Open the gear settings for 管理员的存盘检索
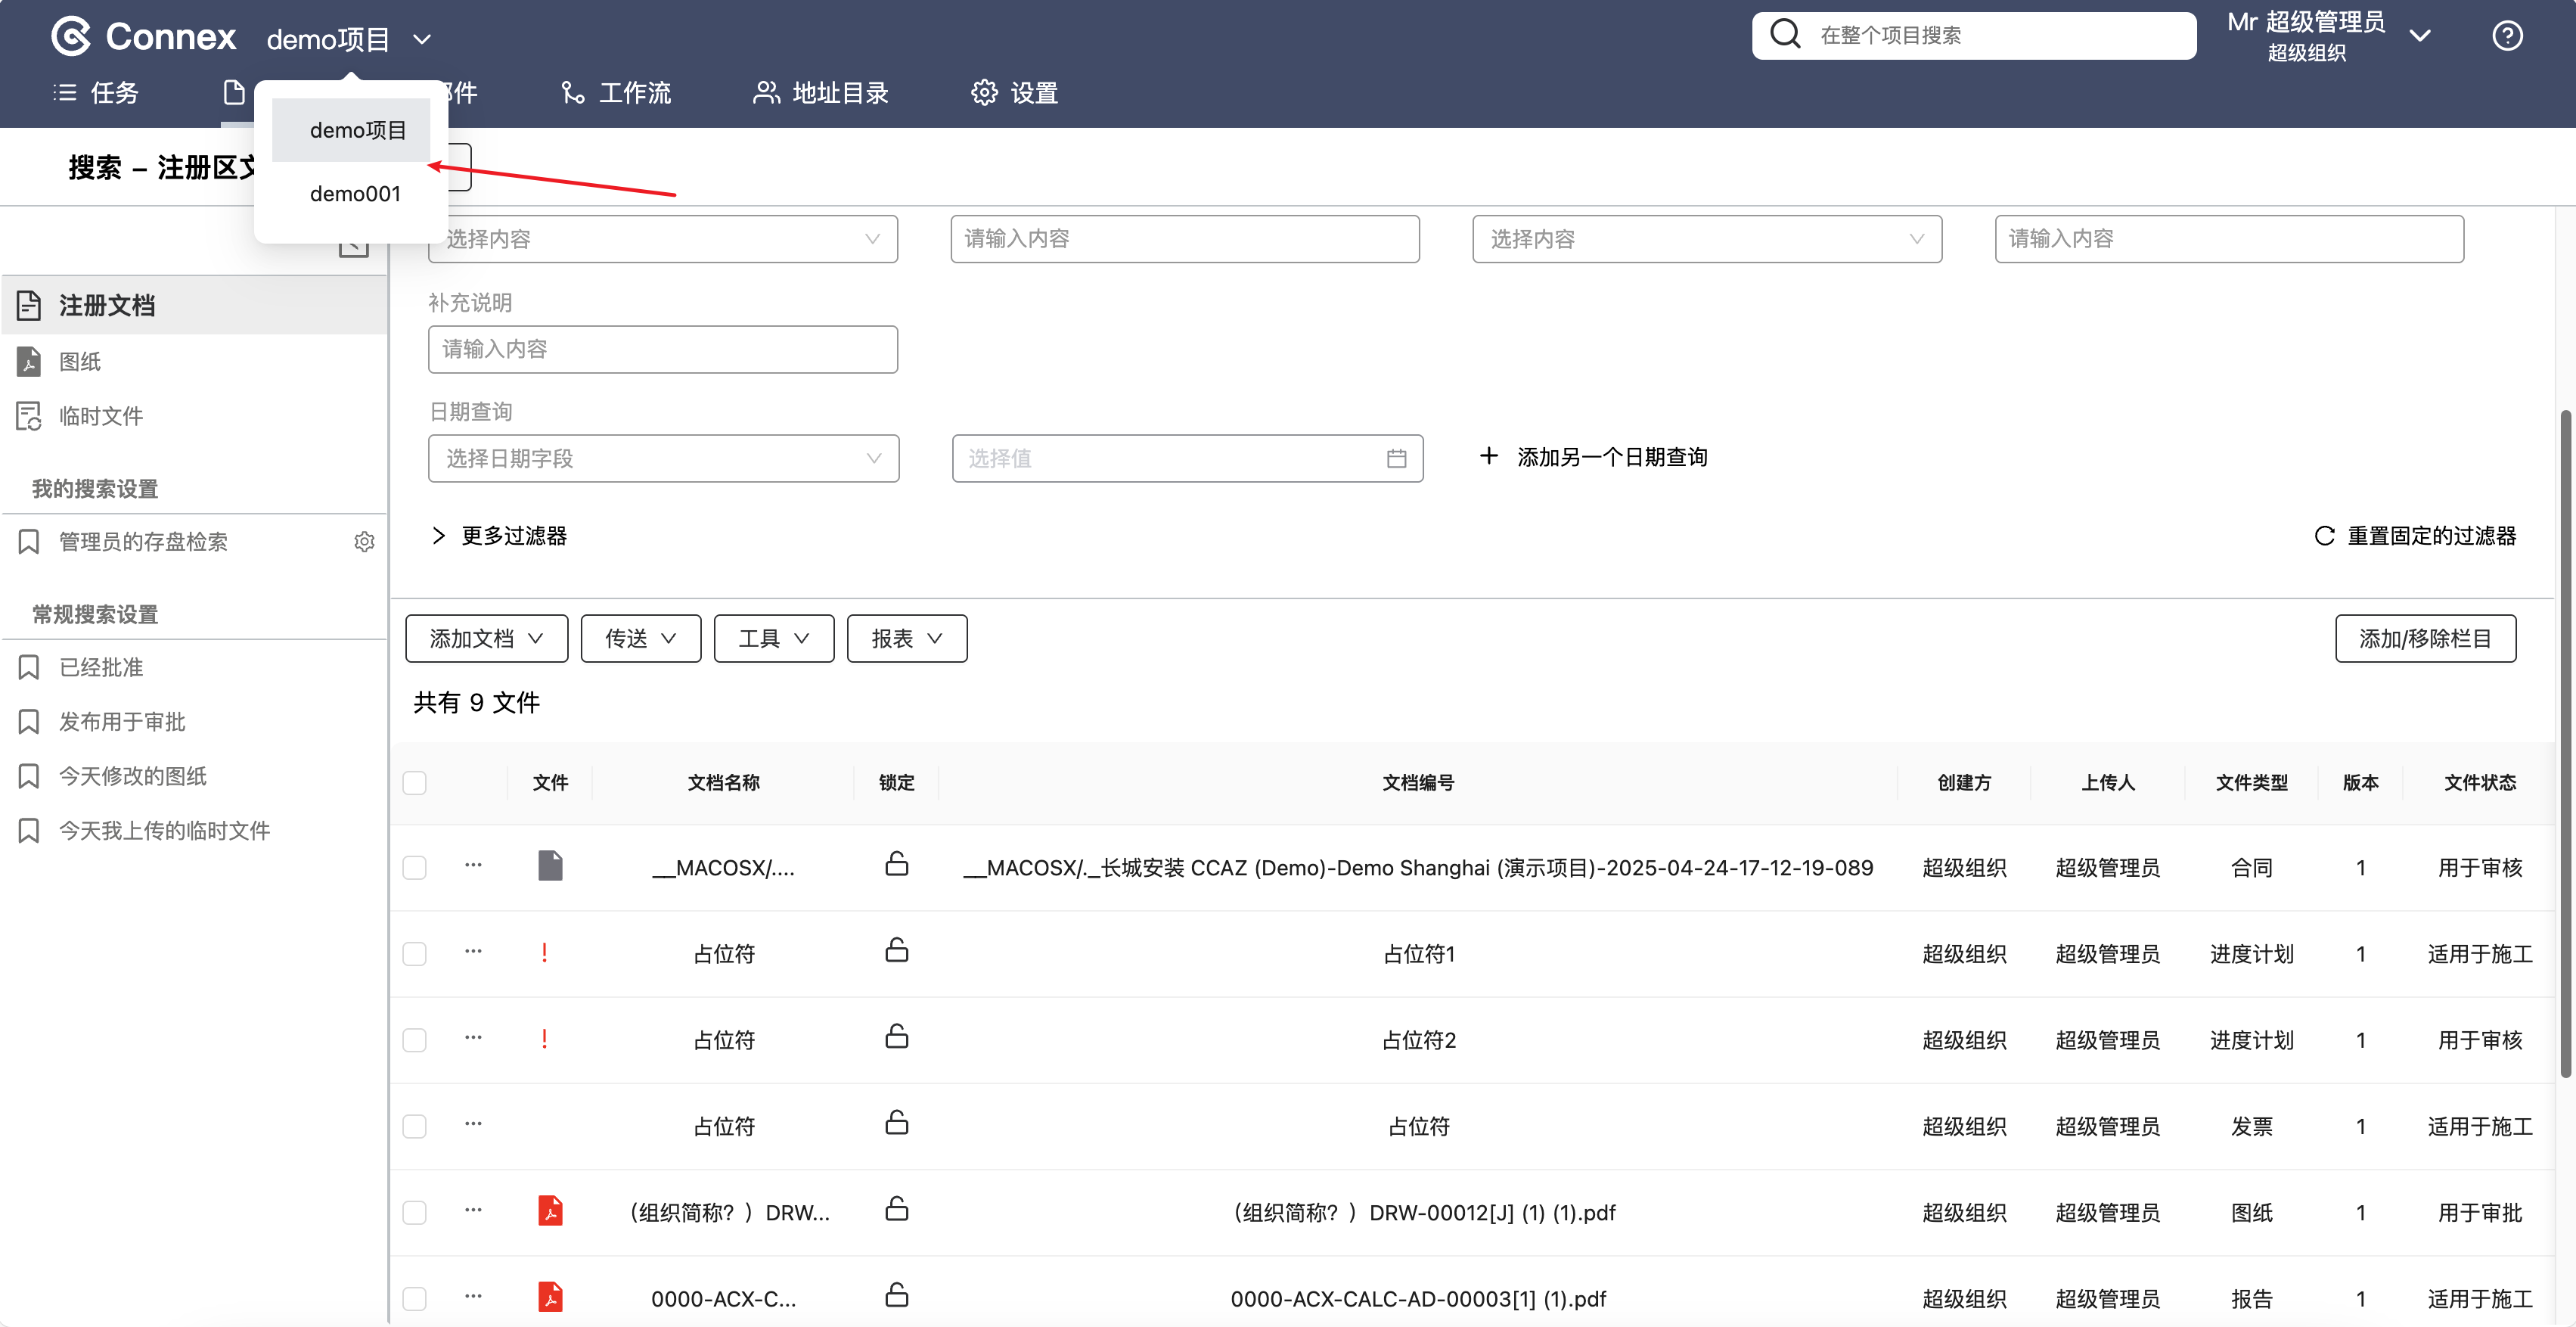 364,541
